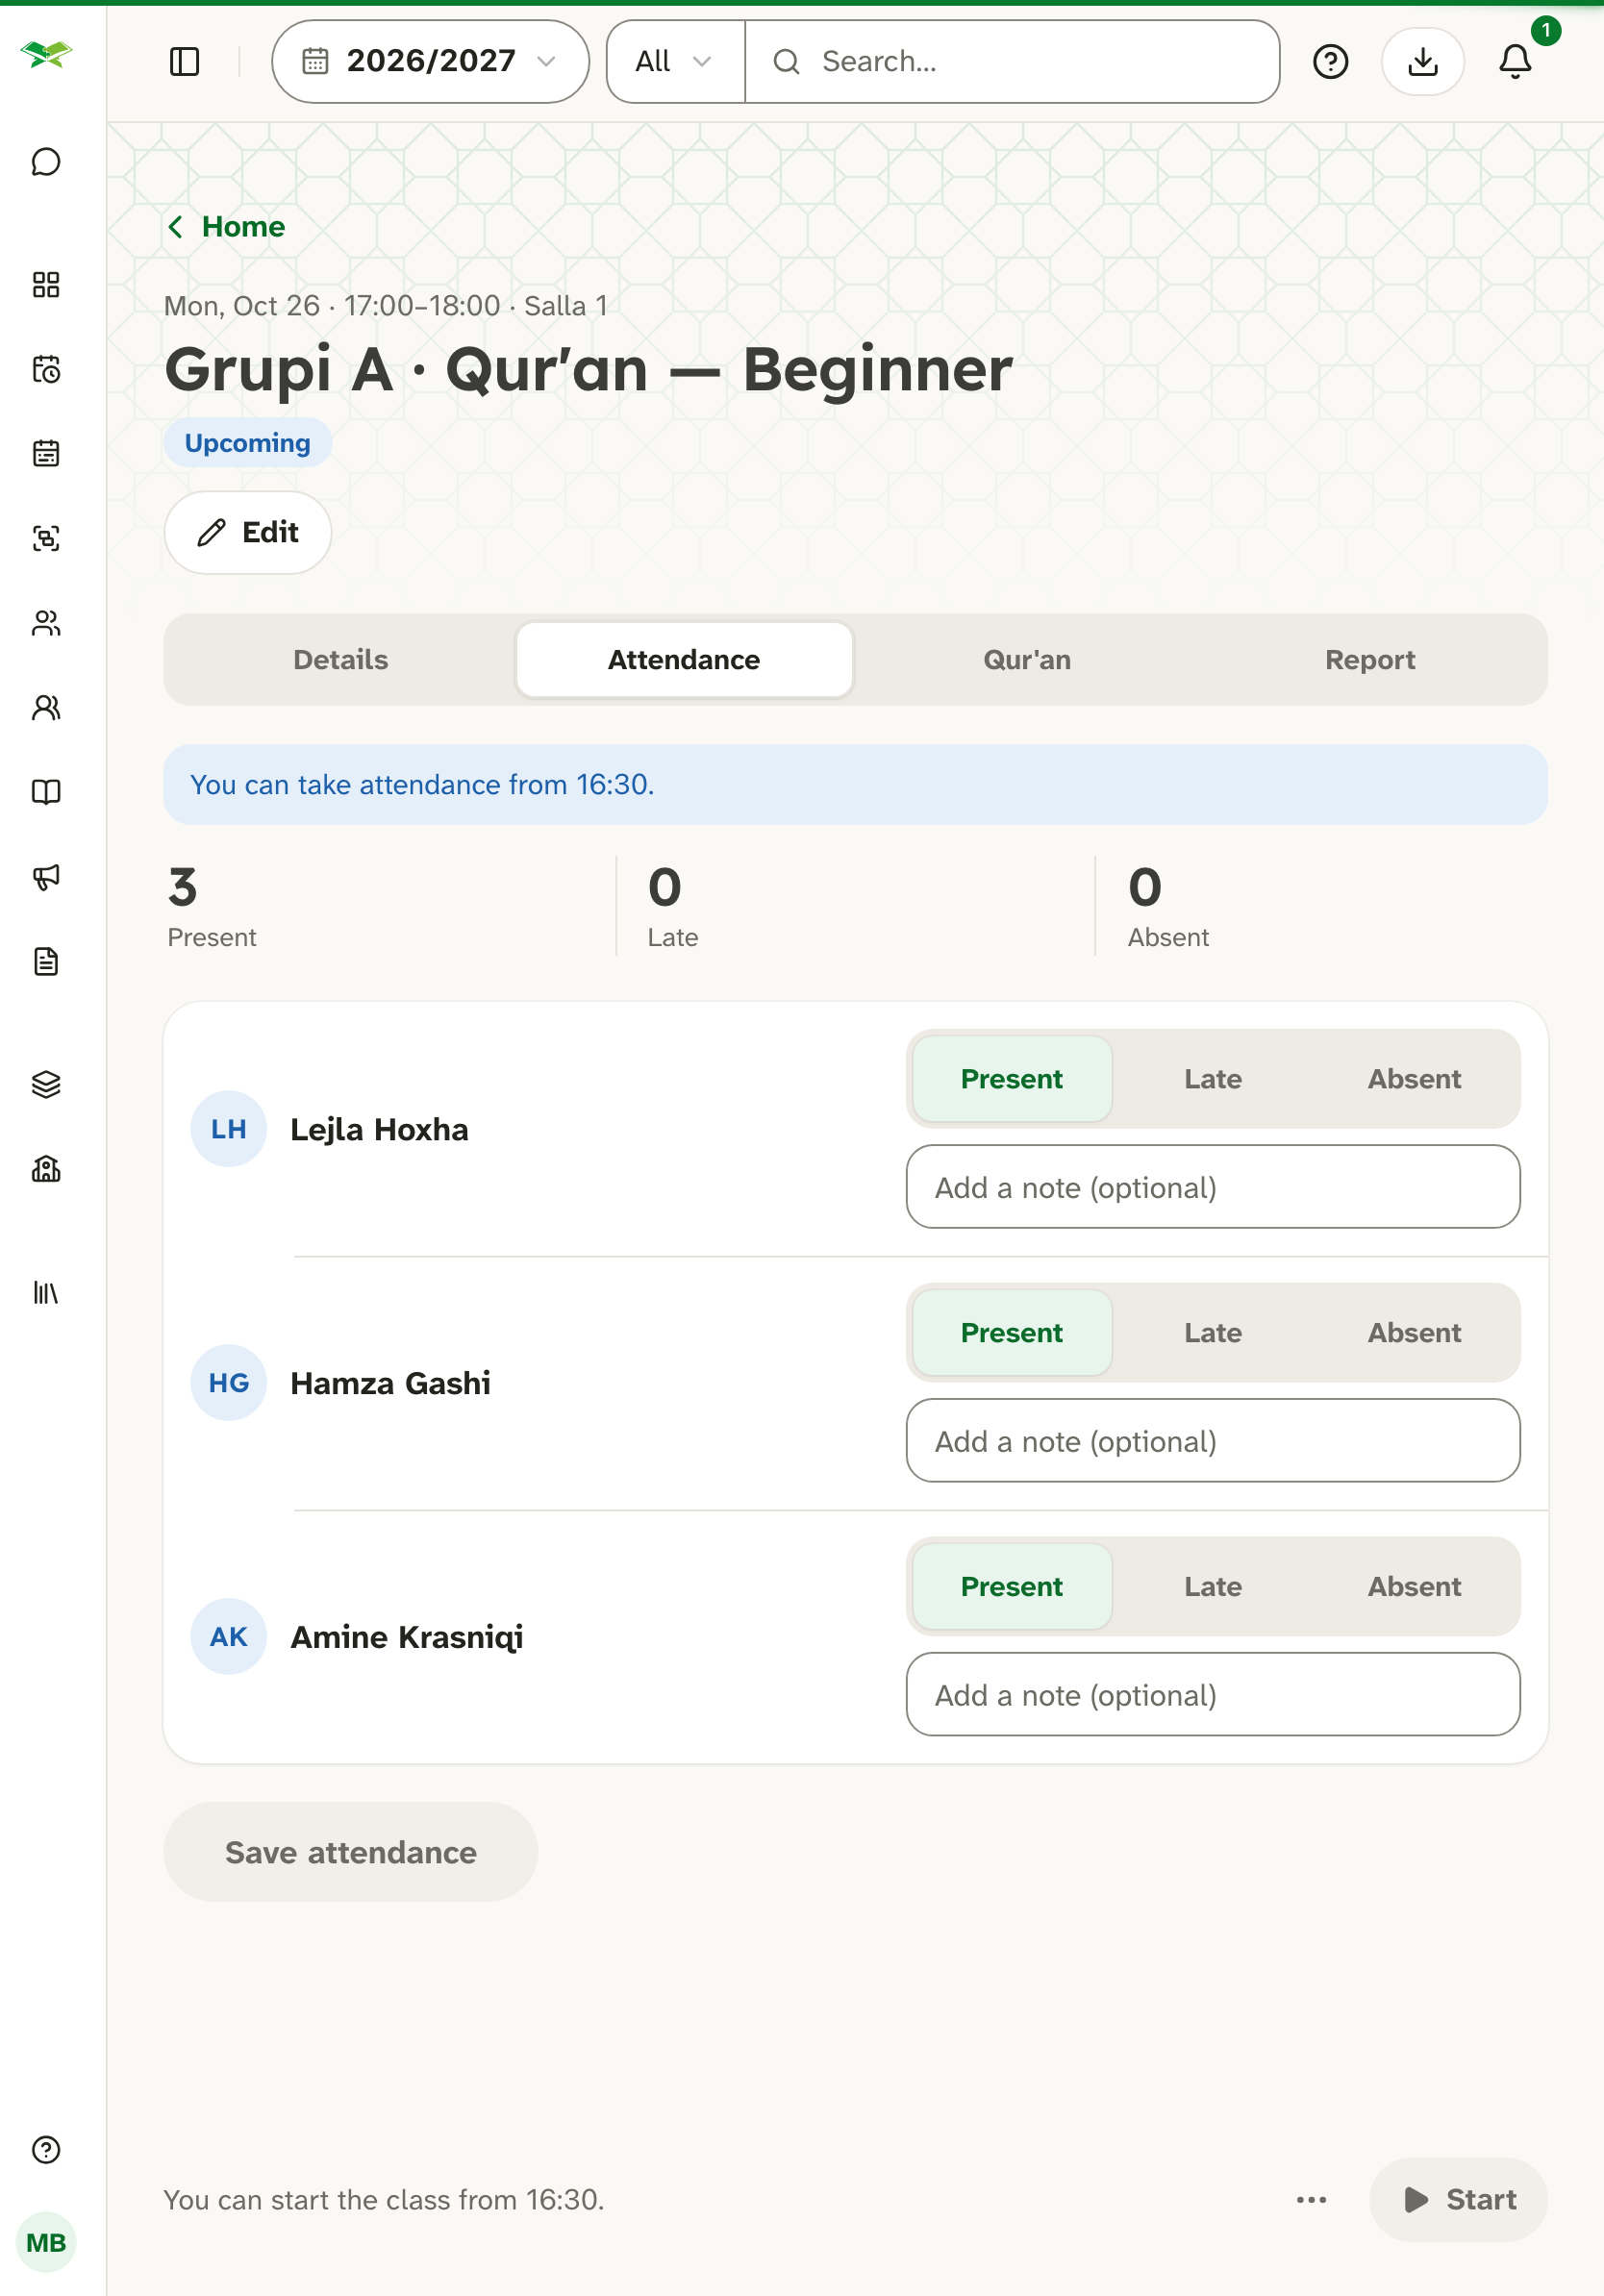Click the MB user avatar

(46, 2242)
